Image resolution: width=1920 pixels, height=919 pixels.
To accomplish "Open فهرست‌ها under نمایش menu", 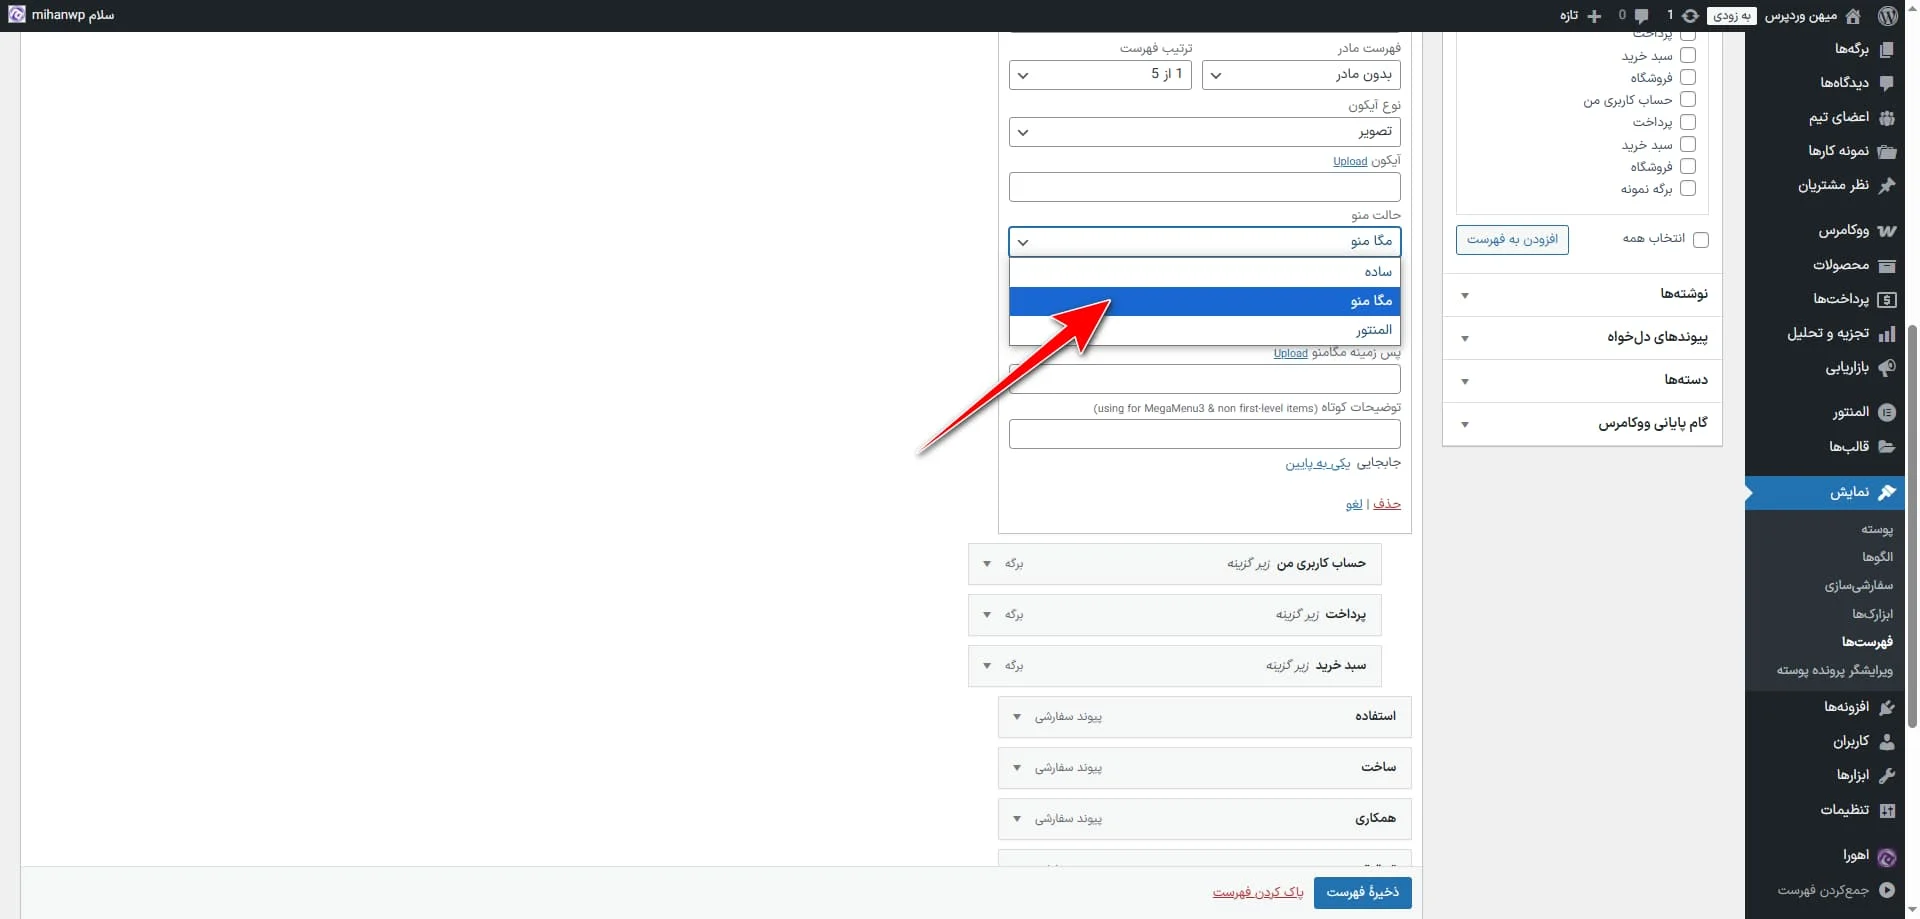I will [x=1866, y=642].
